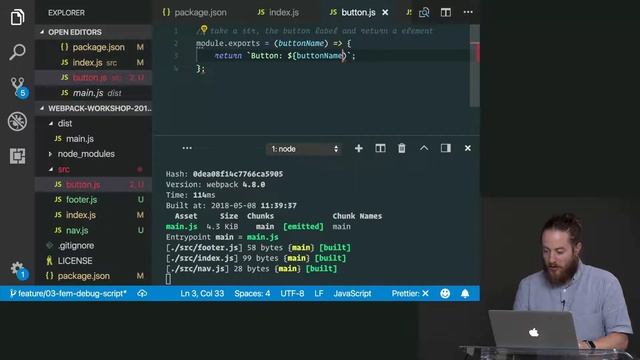Open index.js under the src folder
This screenshot has width=640, height=360.
click(93, 215)
